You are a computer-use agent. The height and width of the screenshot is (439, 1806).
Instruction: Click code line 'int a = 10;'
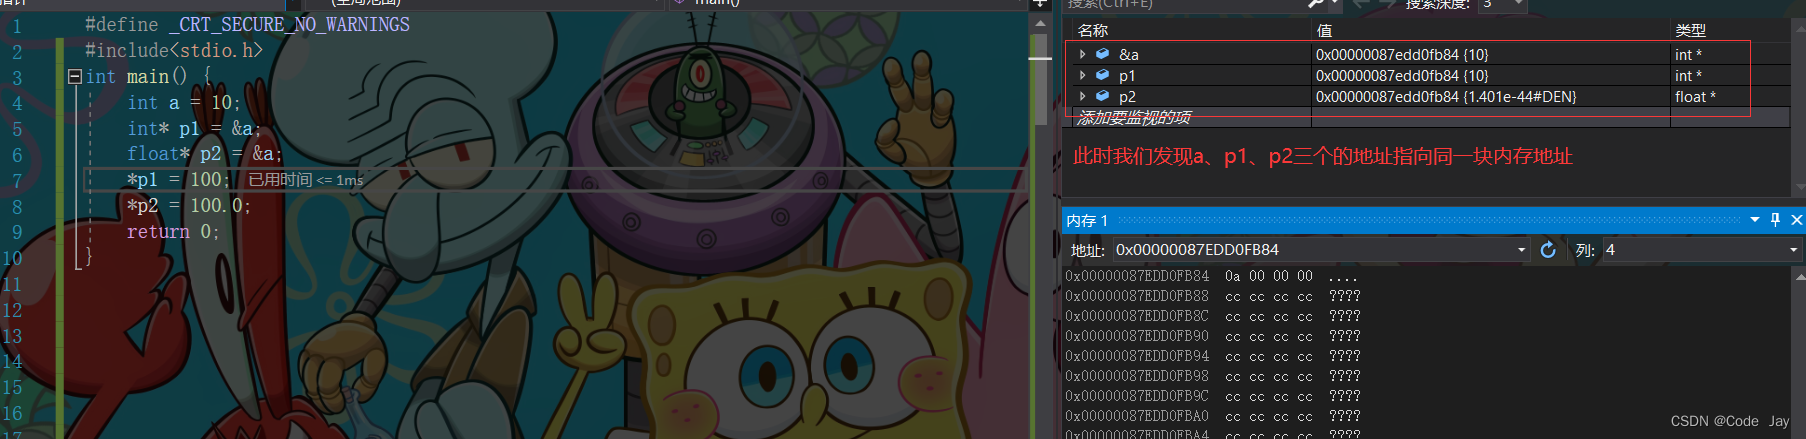coord(183,102)
